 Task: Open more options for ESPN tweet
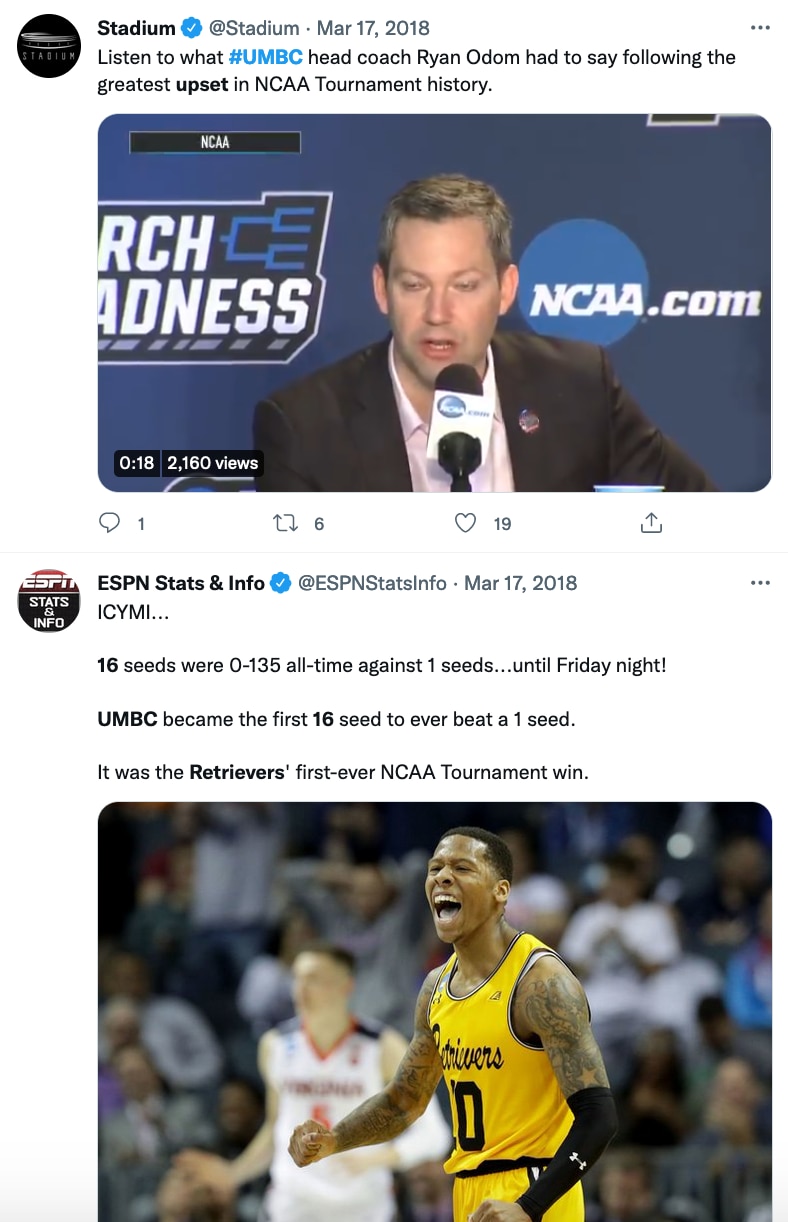760,583
